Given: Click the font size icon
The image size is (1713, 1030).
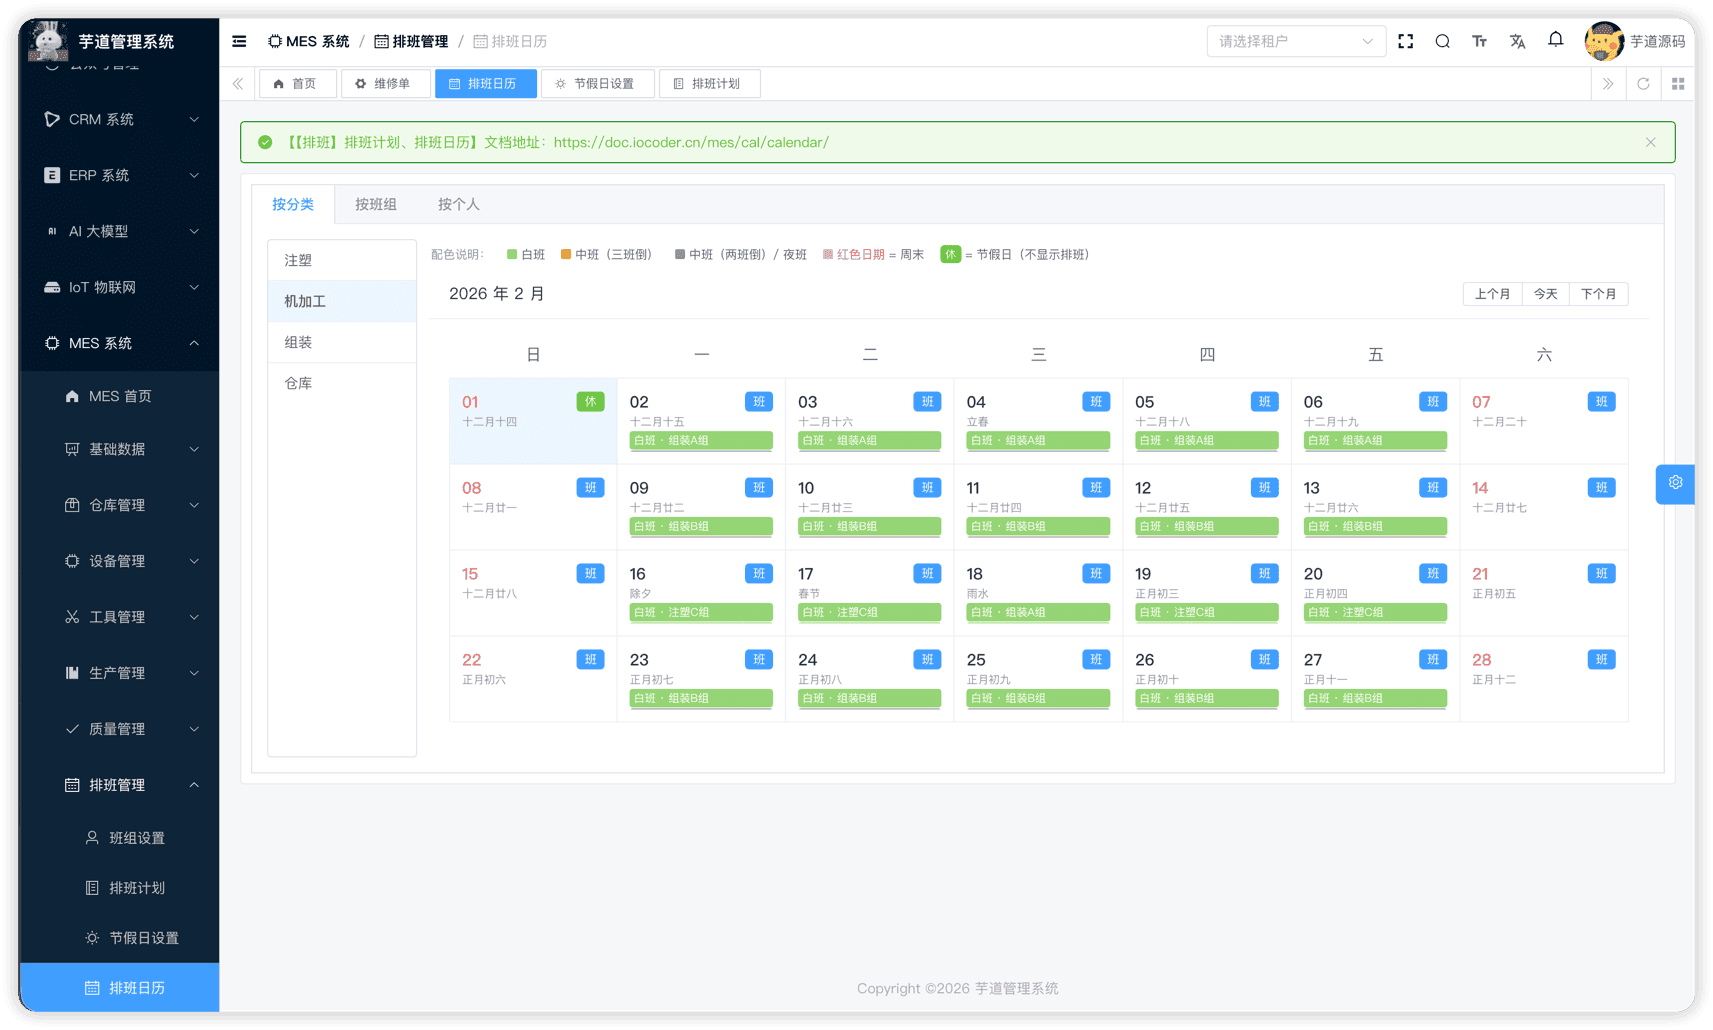Looking at the screenshot, I should (x=1479, y=41).
